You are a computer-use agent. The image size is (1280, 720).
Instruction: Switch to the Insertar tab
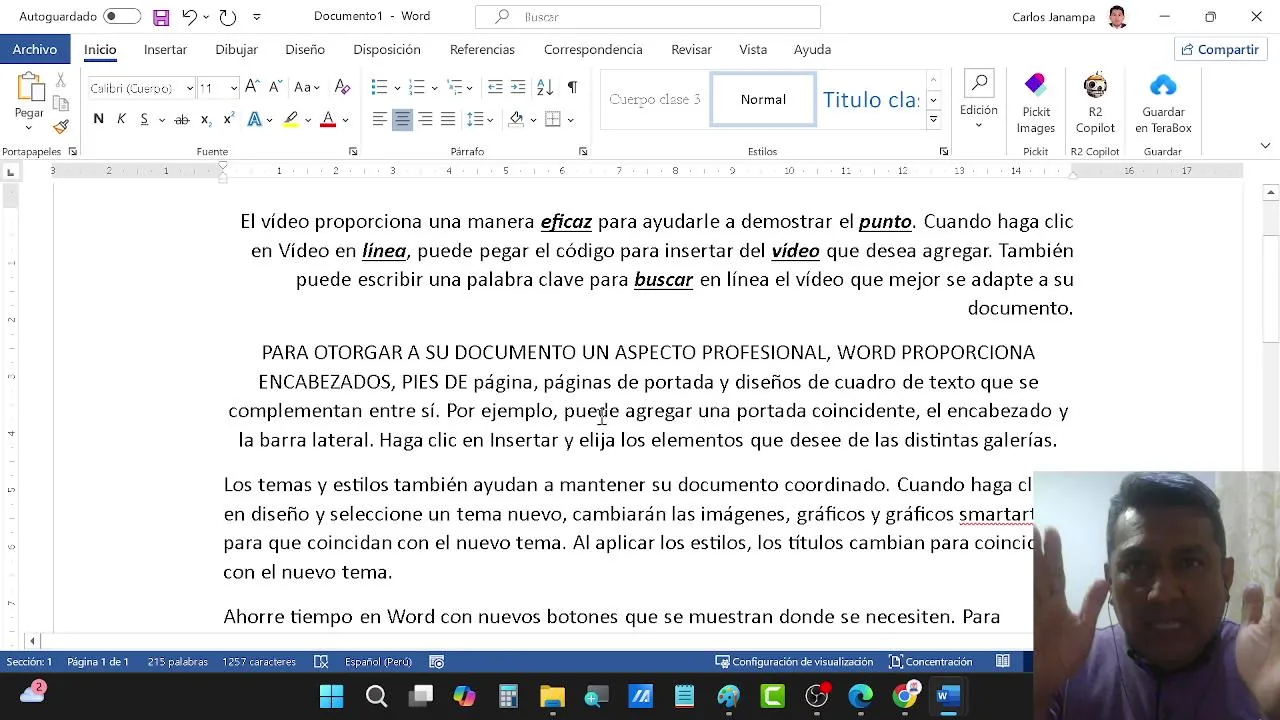click(x=165, y=49)
